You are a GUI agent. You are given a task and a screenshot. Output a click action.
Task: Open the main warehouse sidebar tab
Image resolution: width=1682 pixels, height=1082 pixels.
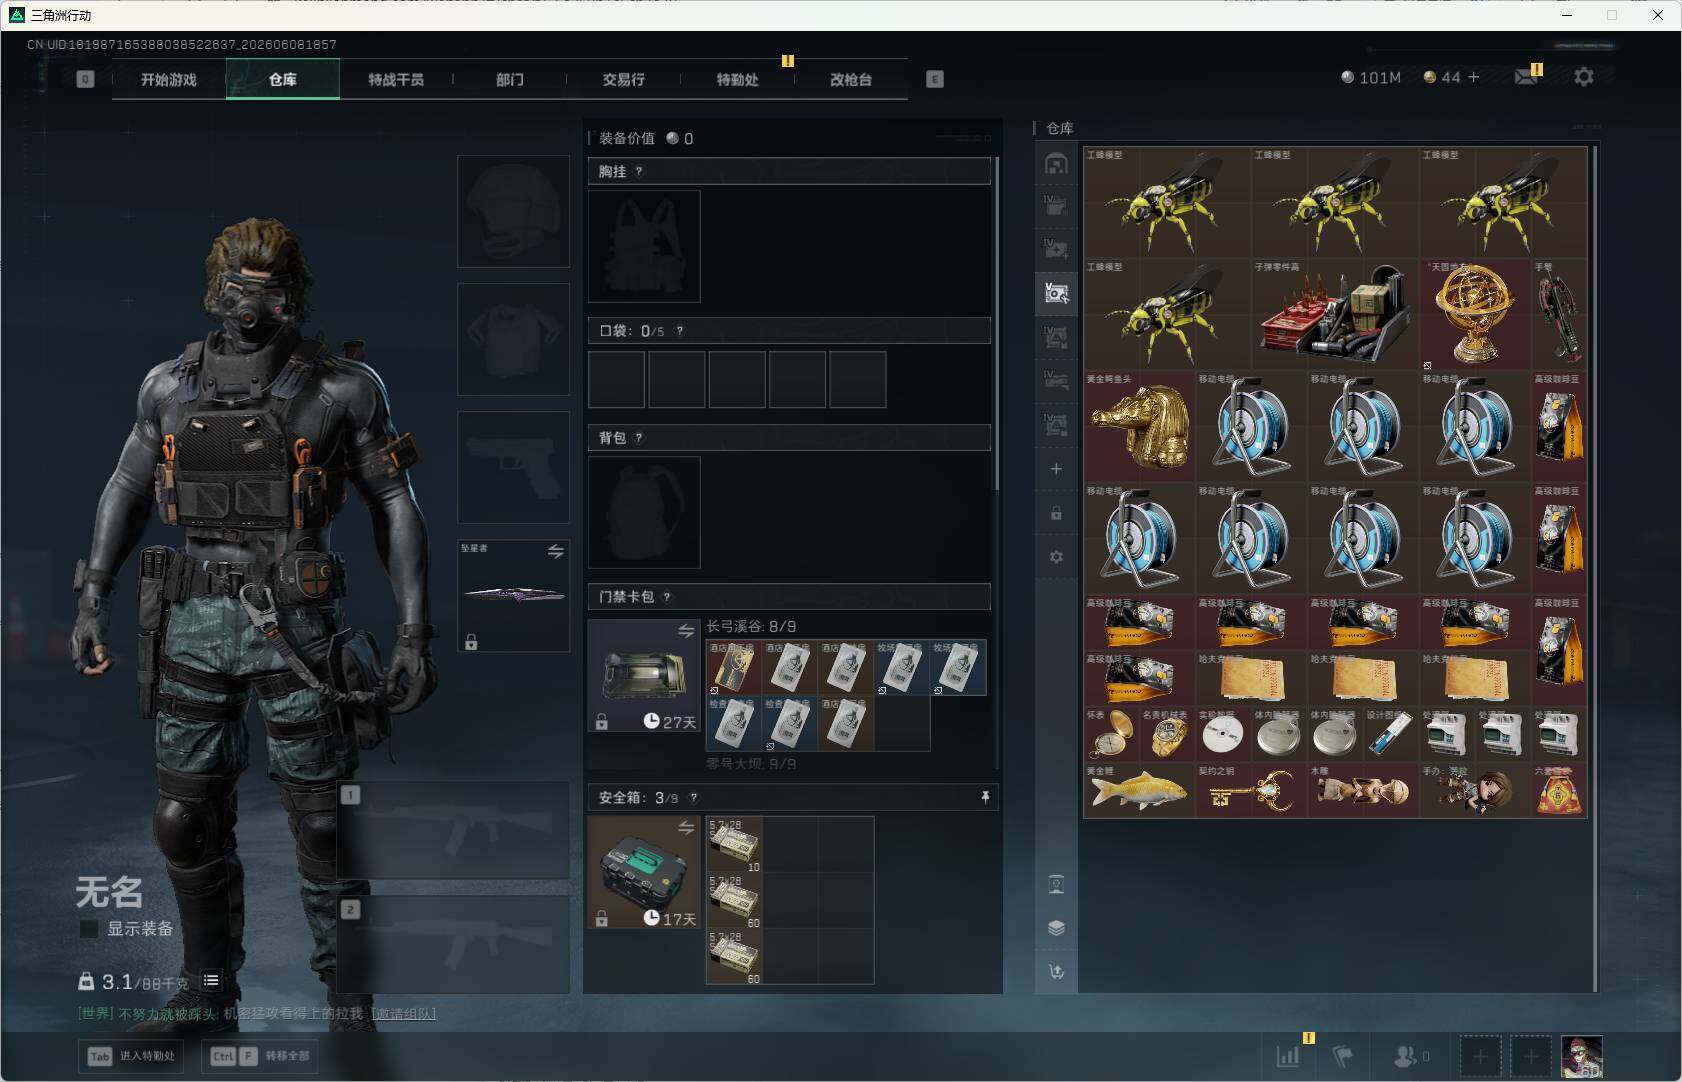pos(1056,164)
